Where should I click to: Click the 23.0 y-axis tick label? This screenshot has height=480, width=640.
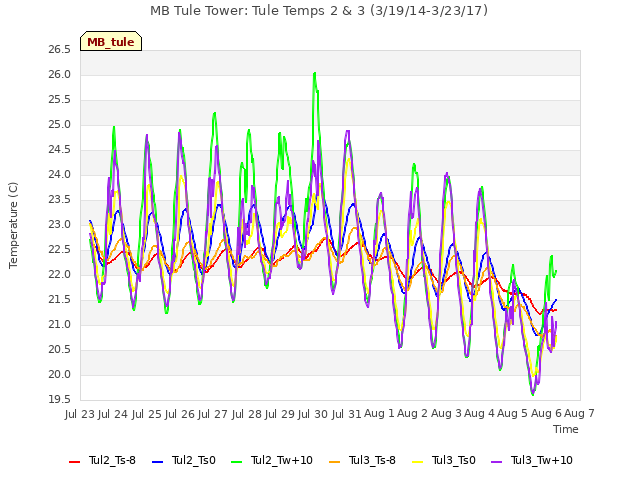[60, 225]
